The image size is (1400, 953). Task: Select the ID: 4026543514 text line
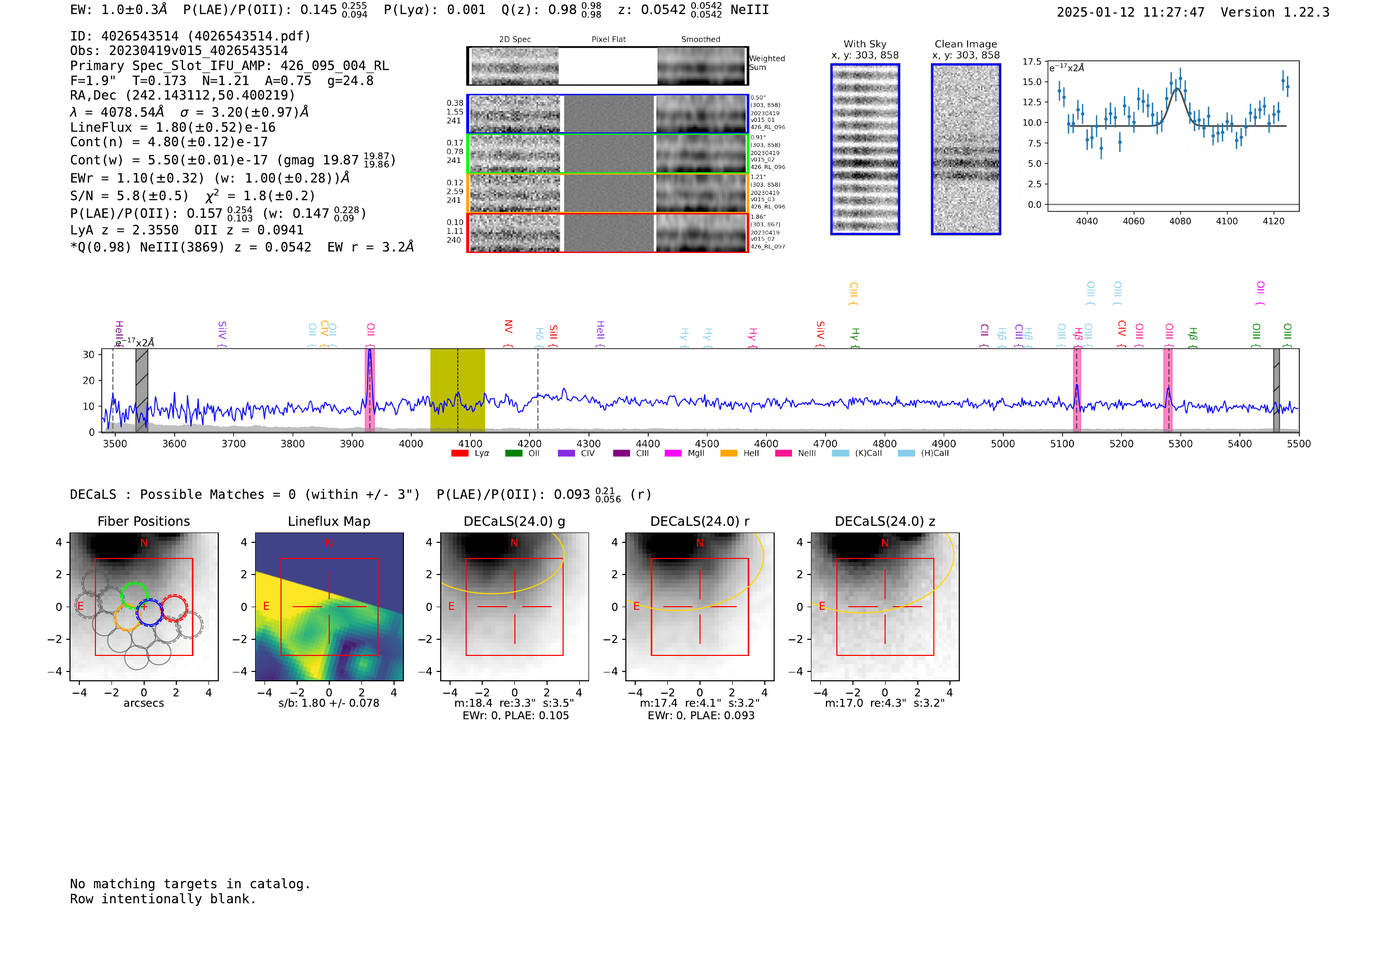[190, 36]
